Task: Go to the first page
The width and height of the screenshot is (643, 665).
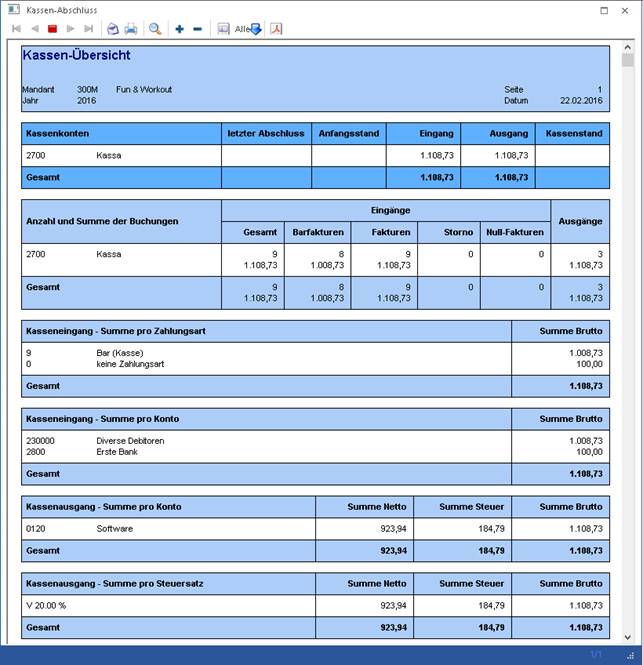Action: (16, 29)
